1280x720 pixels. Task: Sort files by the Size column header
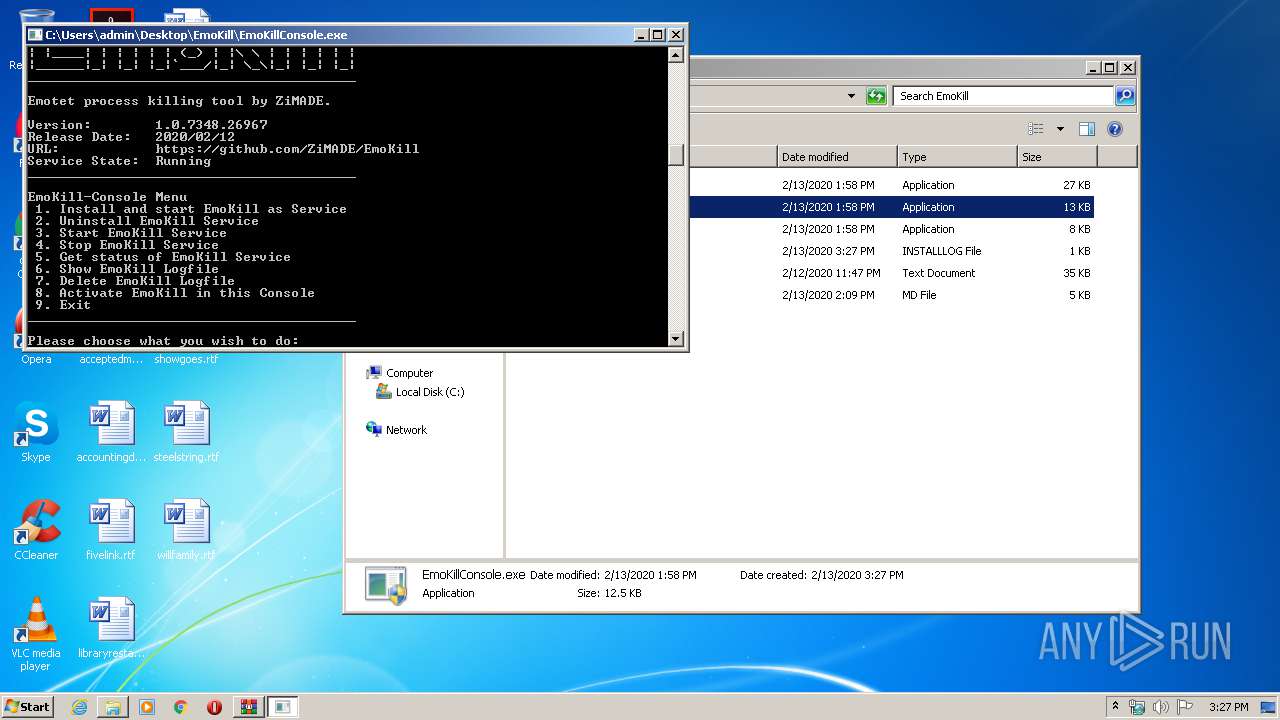(x=1057, y=157)
